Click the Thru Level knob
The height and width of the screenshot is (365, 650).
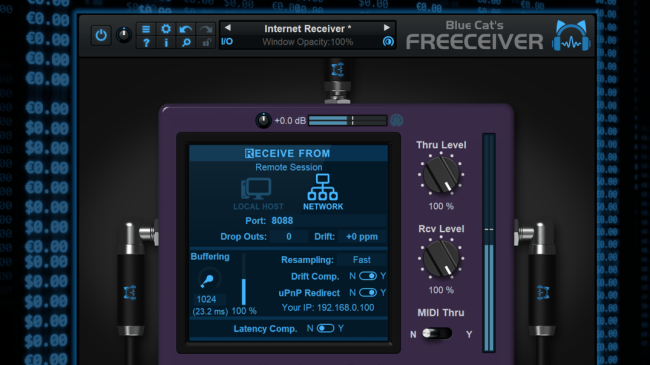pyautogui.click(x=441, y=175)
